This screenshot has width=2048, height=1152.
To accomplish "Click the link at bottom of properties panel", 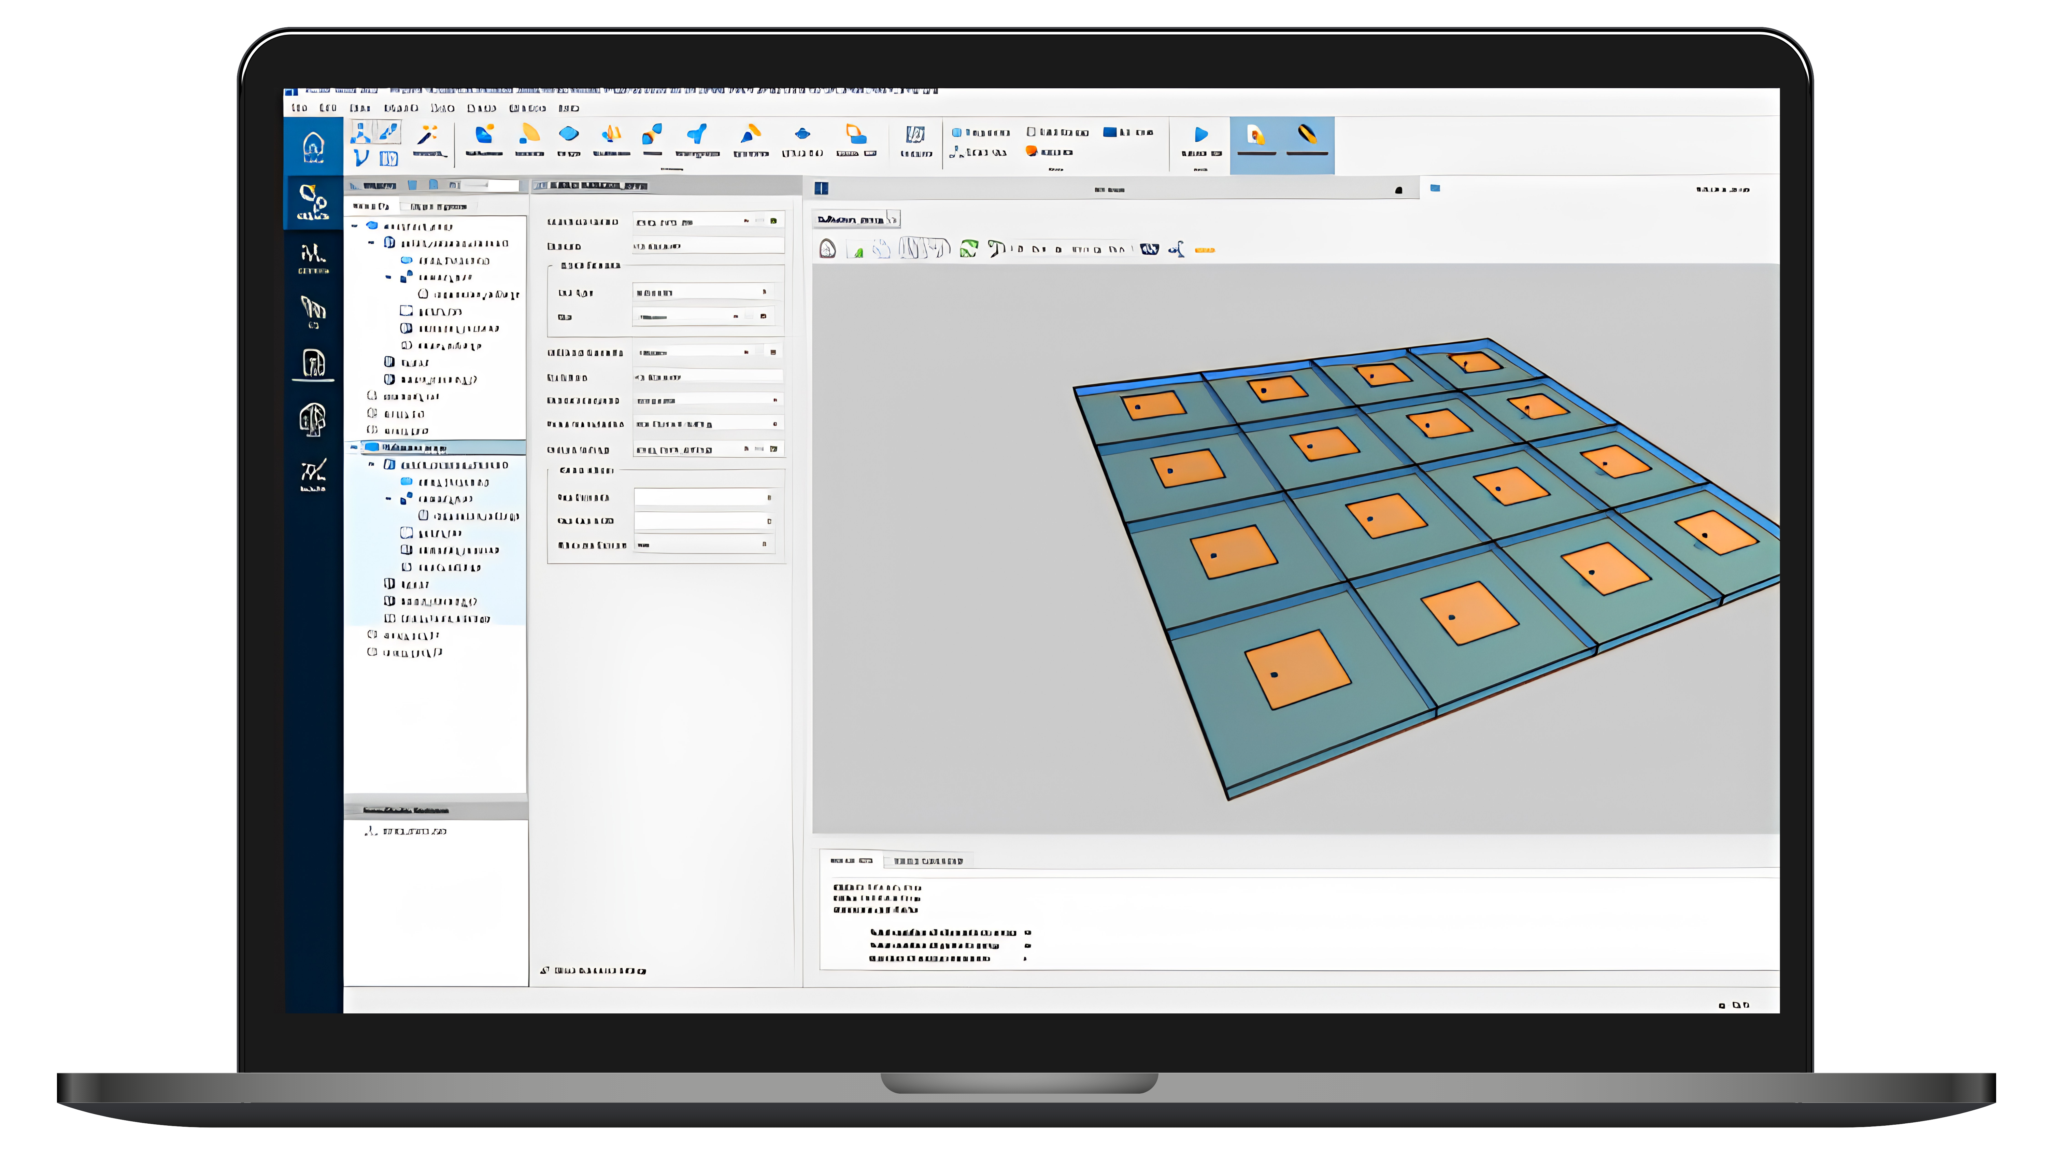I will (x=593, y=970).
